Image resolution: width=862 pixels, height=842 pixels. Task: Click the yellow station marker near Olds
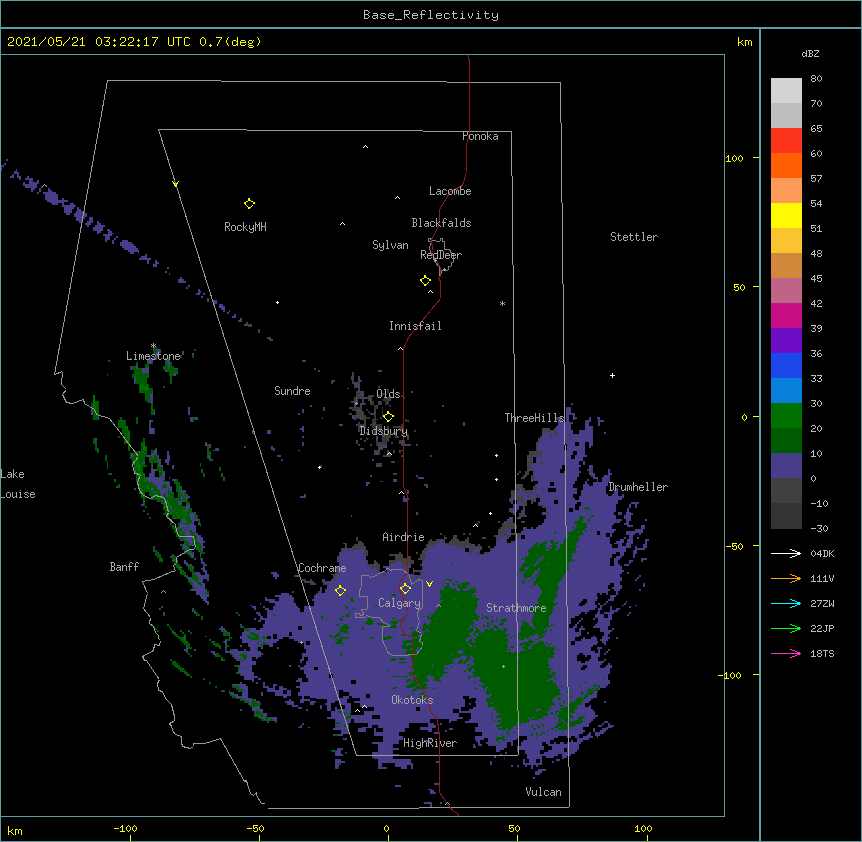(x=389, y=416)
